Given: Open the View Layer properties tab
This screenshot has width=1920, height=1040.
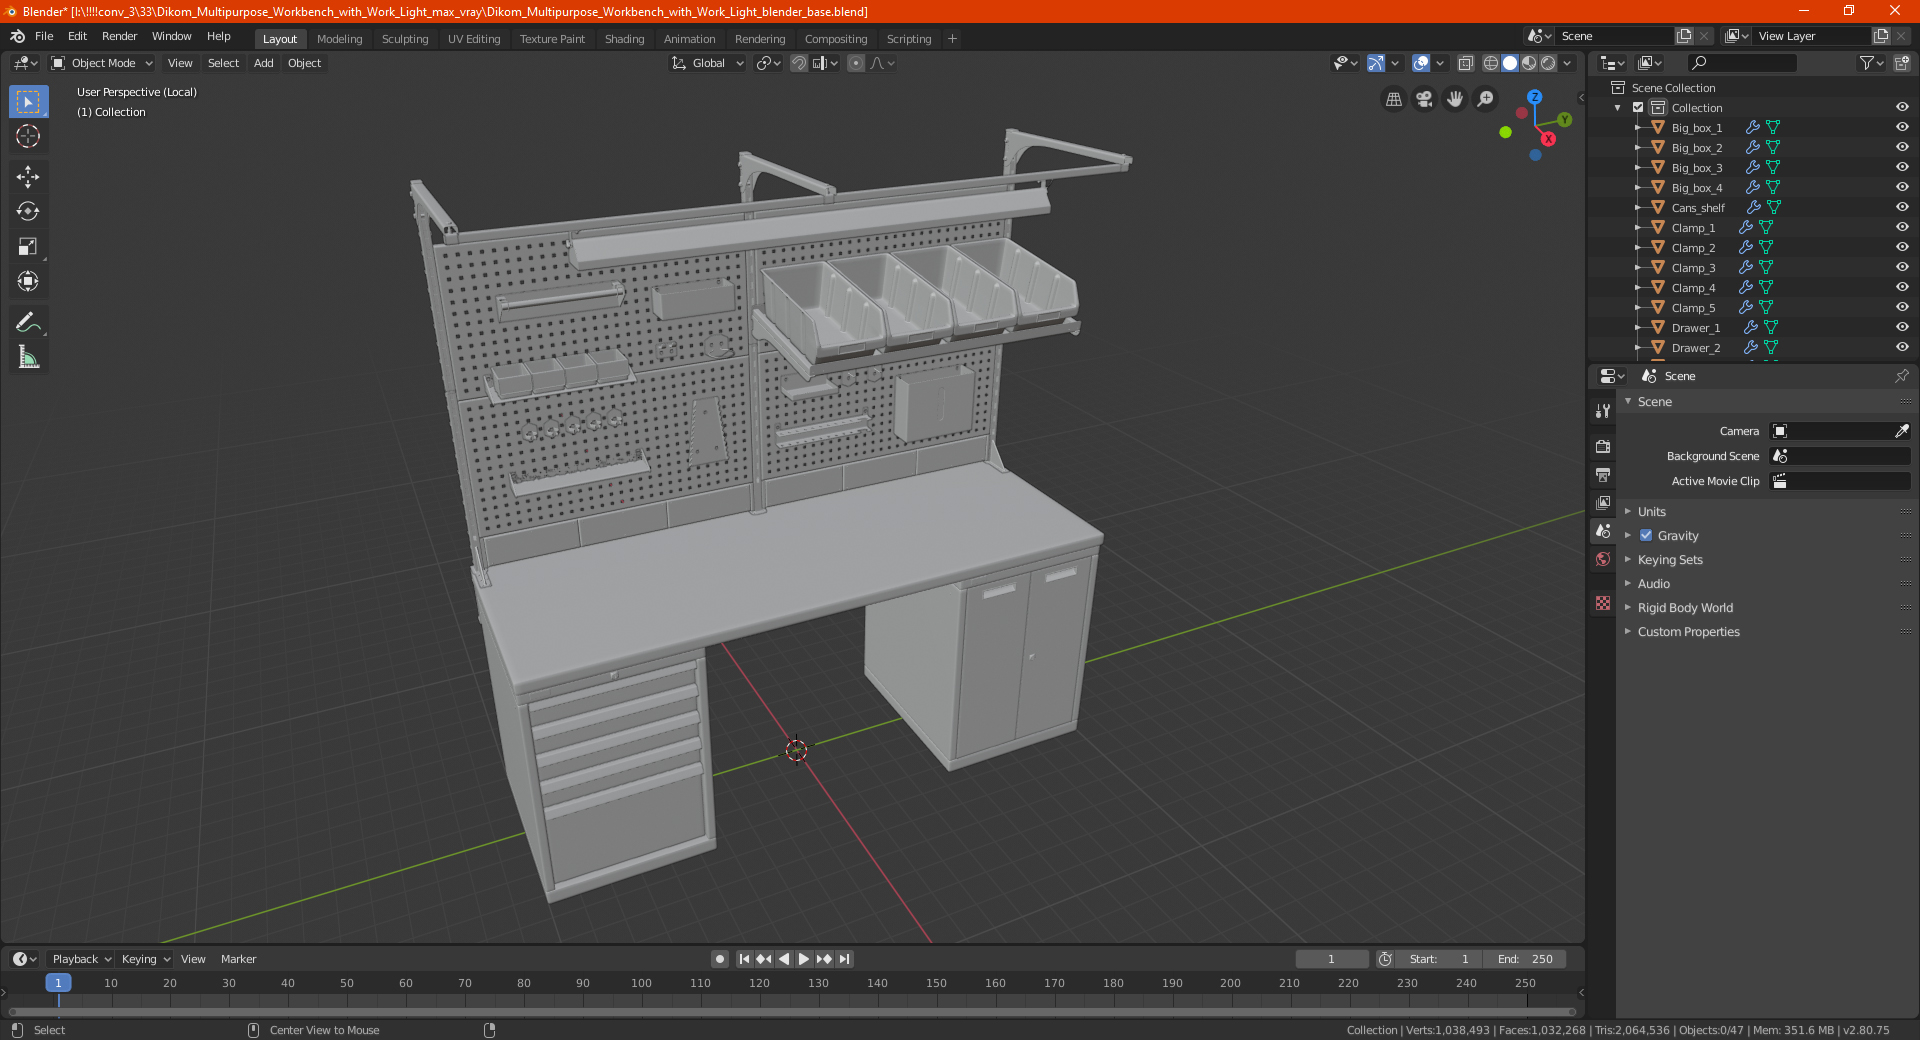Looking at the screenshot, I should [x=1603, y=502].
